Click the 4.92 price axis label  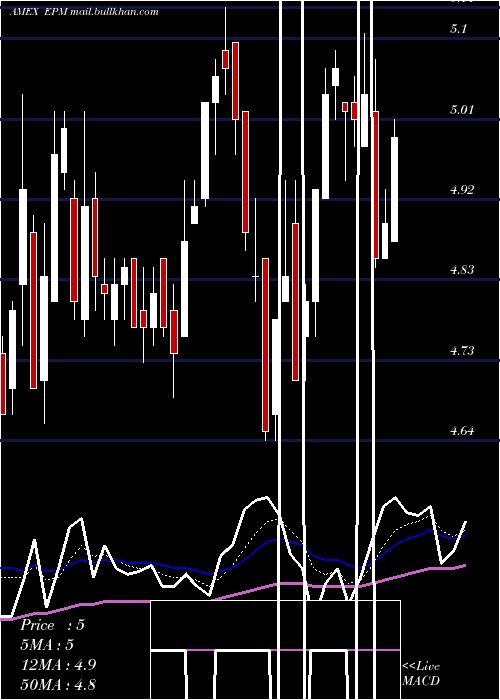(462, 190)
